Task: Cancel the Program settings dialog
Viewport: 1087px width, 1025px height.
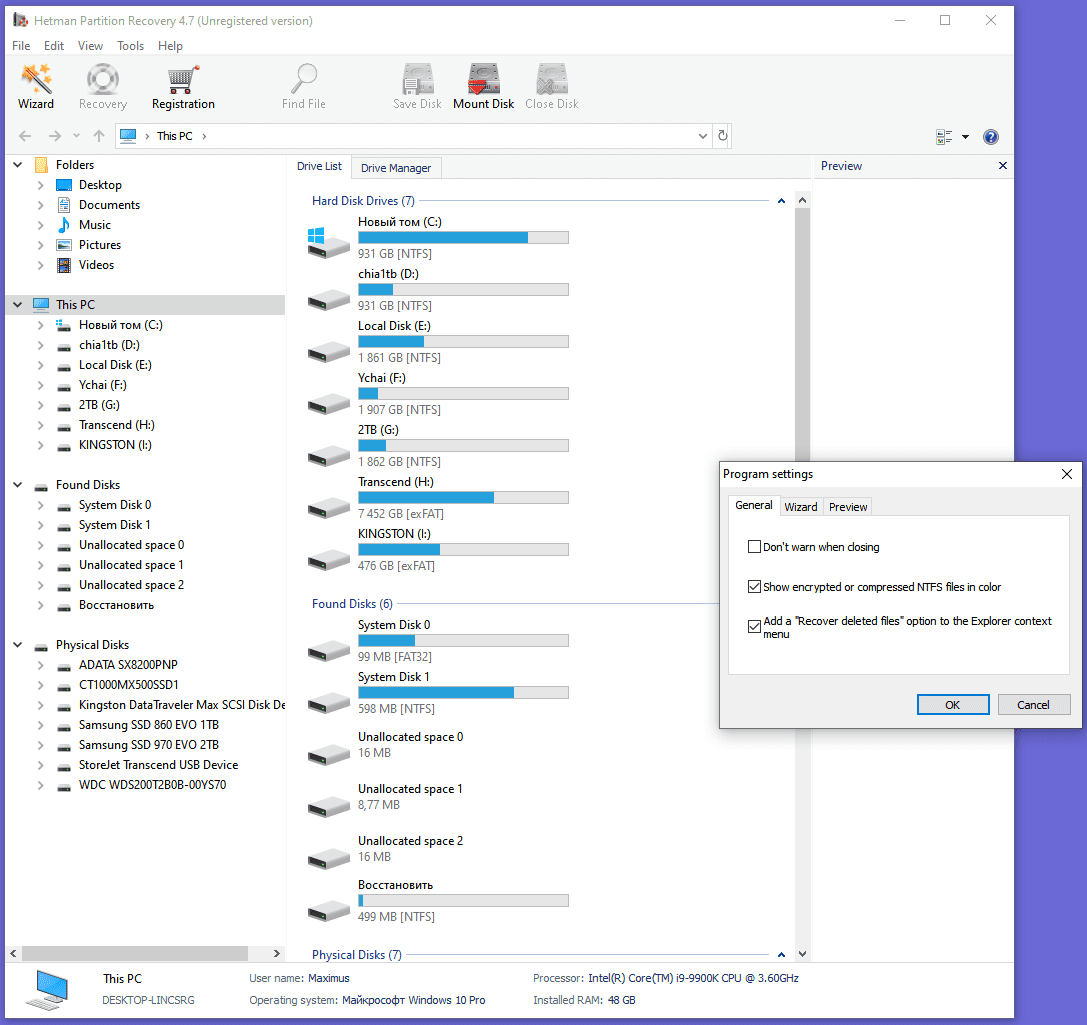Action: (1033, 705)
